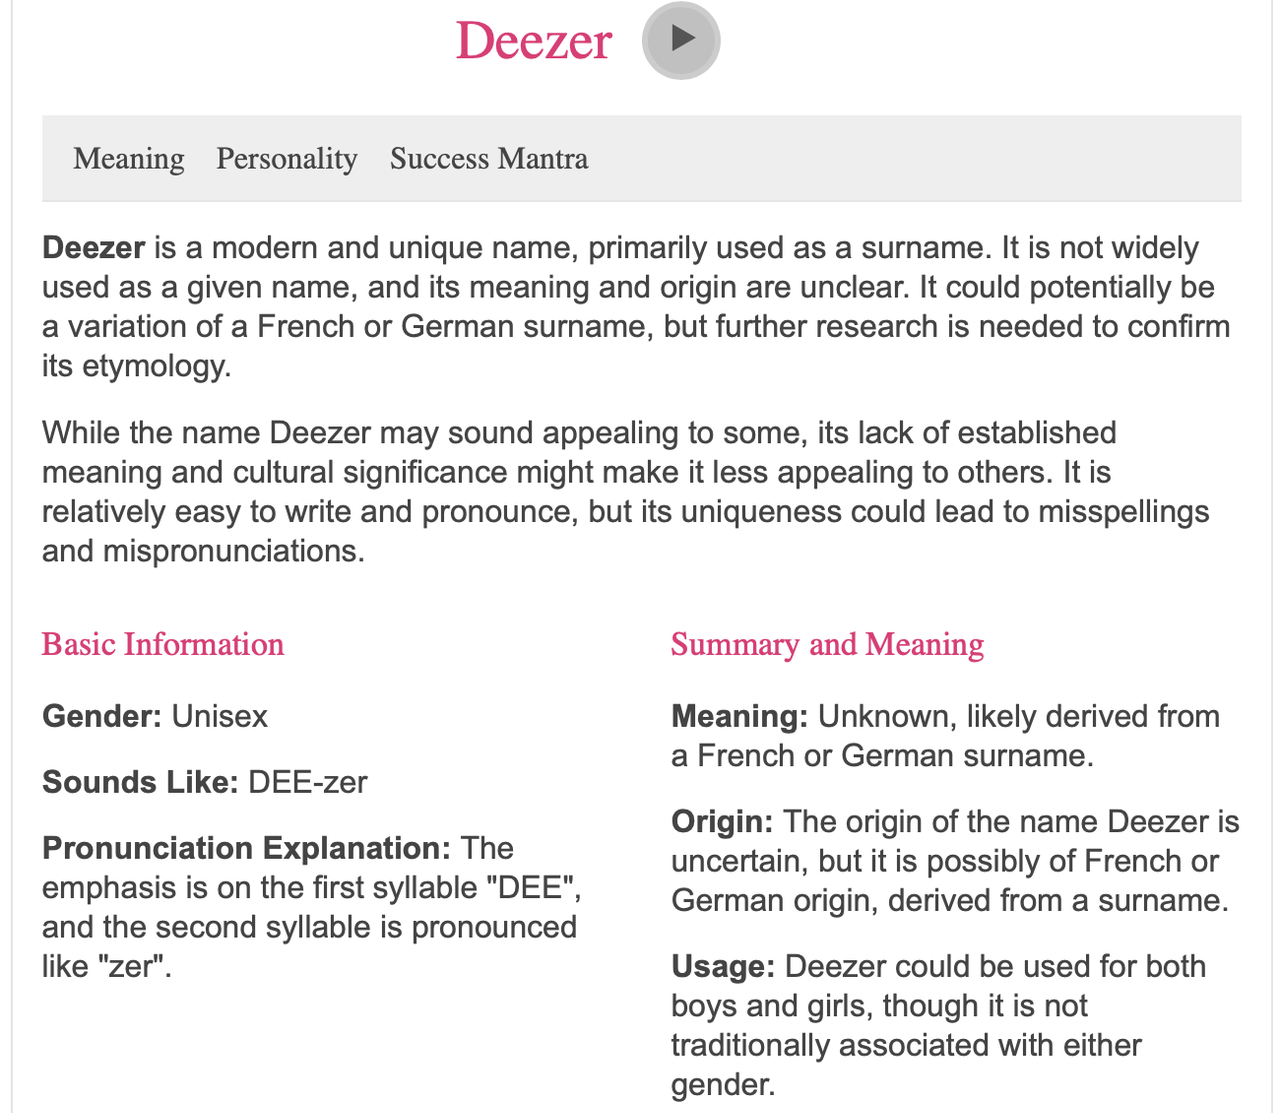Click the words misspellings and mispronunciations
This screenshot has width=1280, height=1113.
coord(626,531)
